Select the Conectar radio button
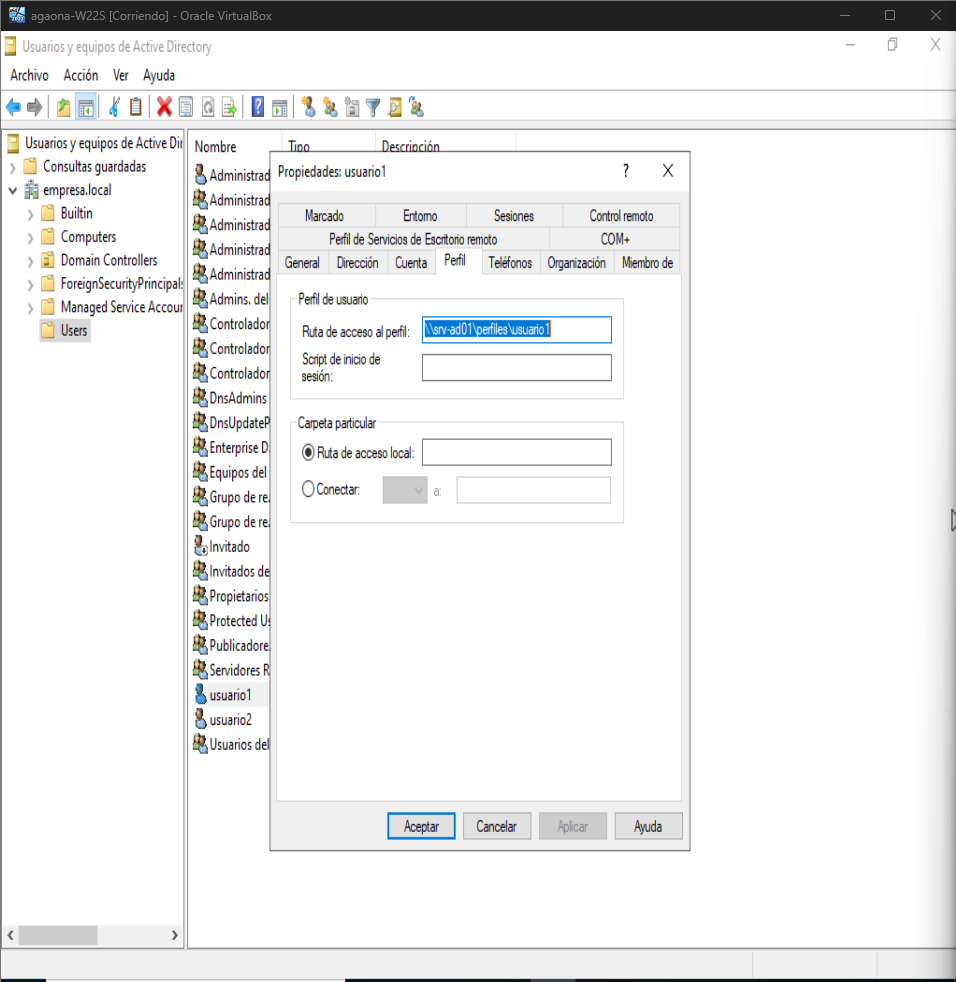This screenshot has height=982, width=956. [308, 490]
